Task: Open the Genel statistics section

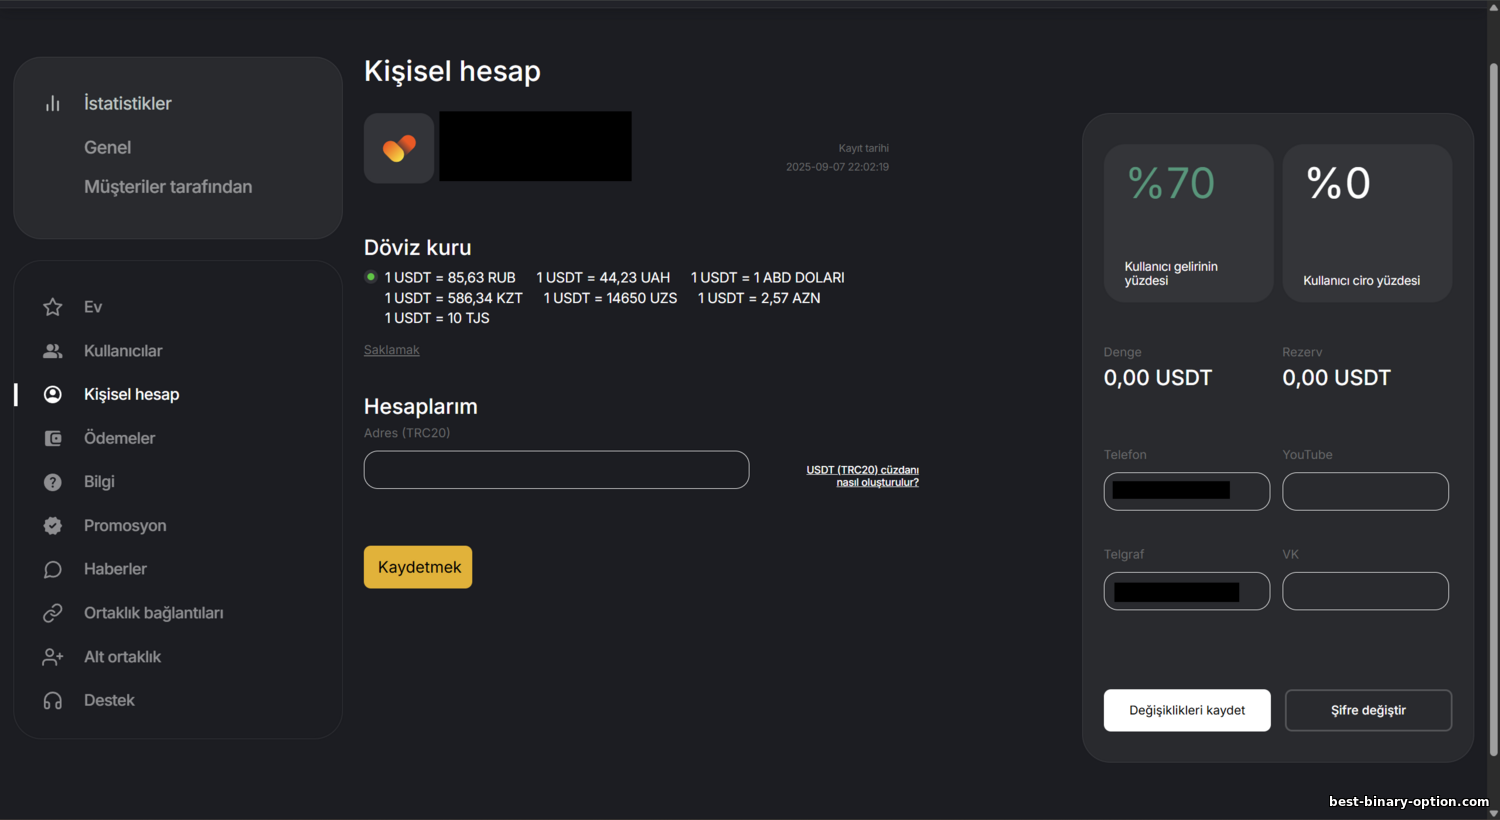Action: (107, 147)
